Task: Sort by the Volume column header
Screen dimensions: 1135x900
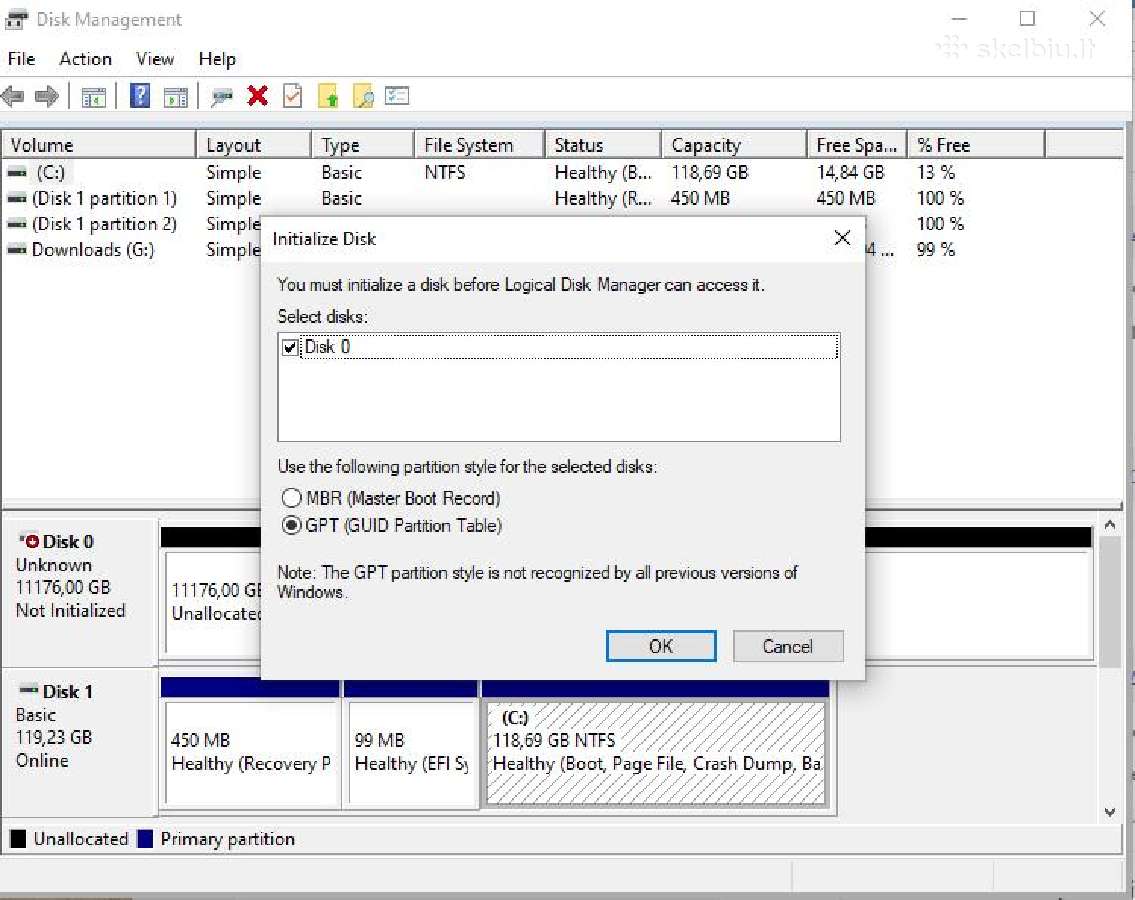Action: tap(99, 145)
